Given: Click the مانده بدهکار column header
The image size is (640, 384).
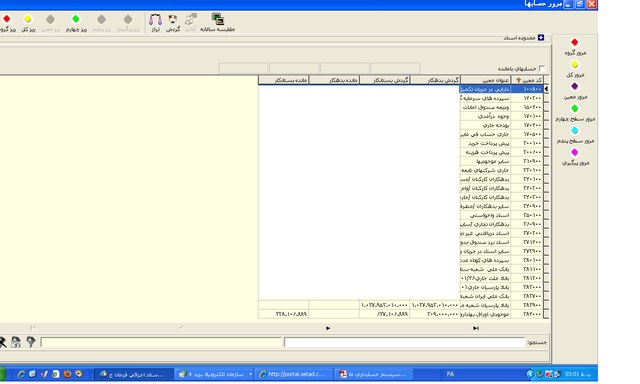Looking at the screenshot, I should pyautogui.click(x=334, y=80).
